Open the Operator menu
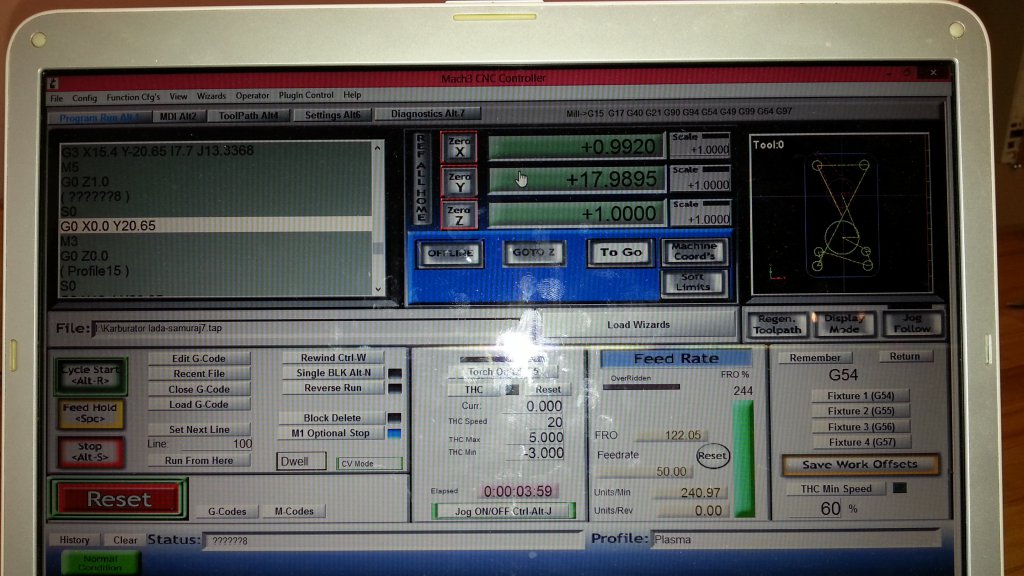 point(252,95)
